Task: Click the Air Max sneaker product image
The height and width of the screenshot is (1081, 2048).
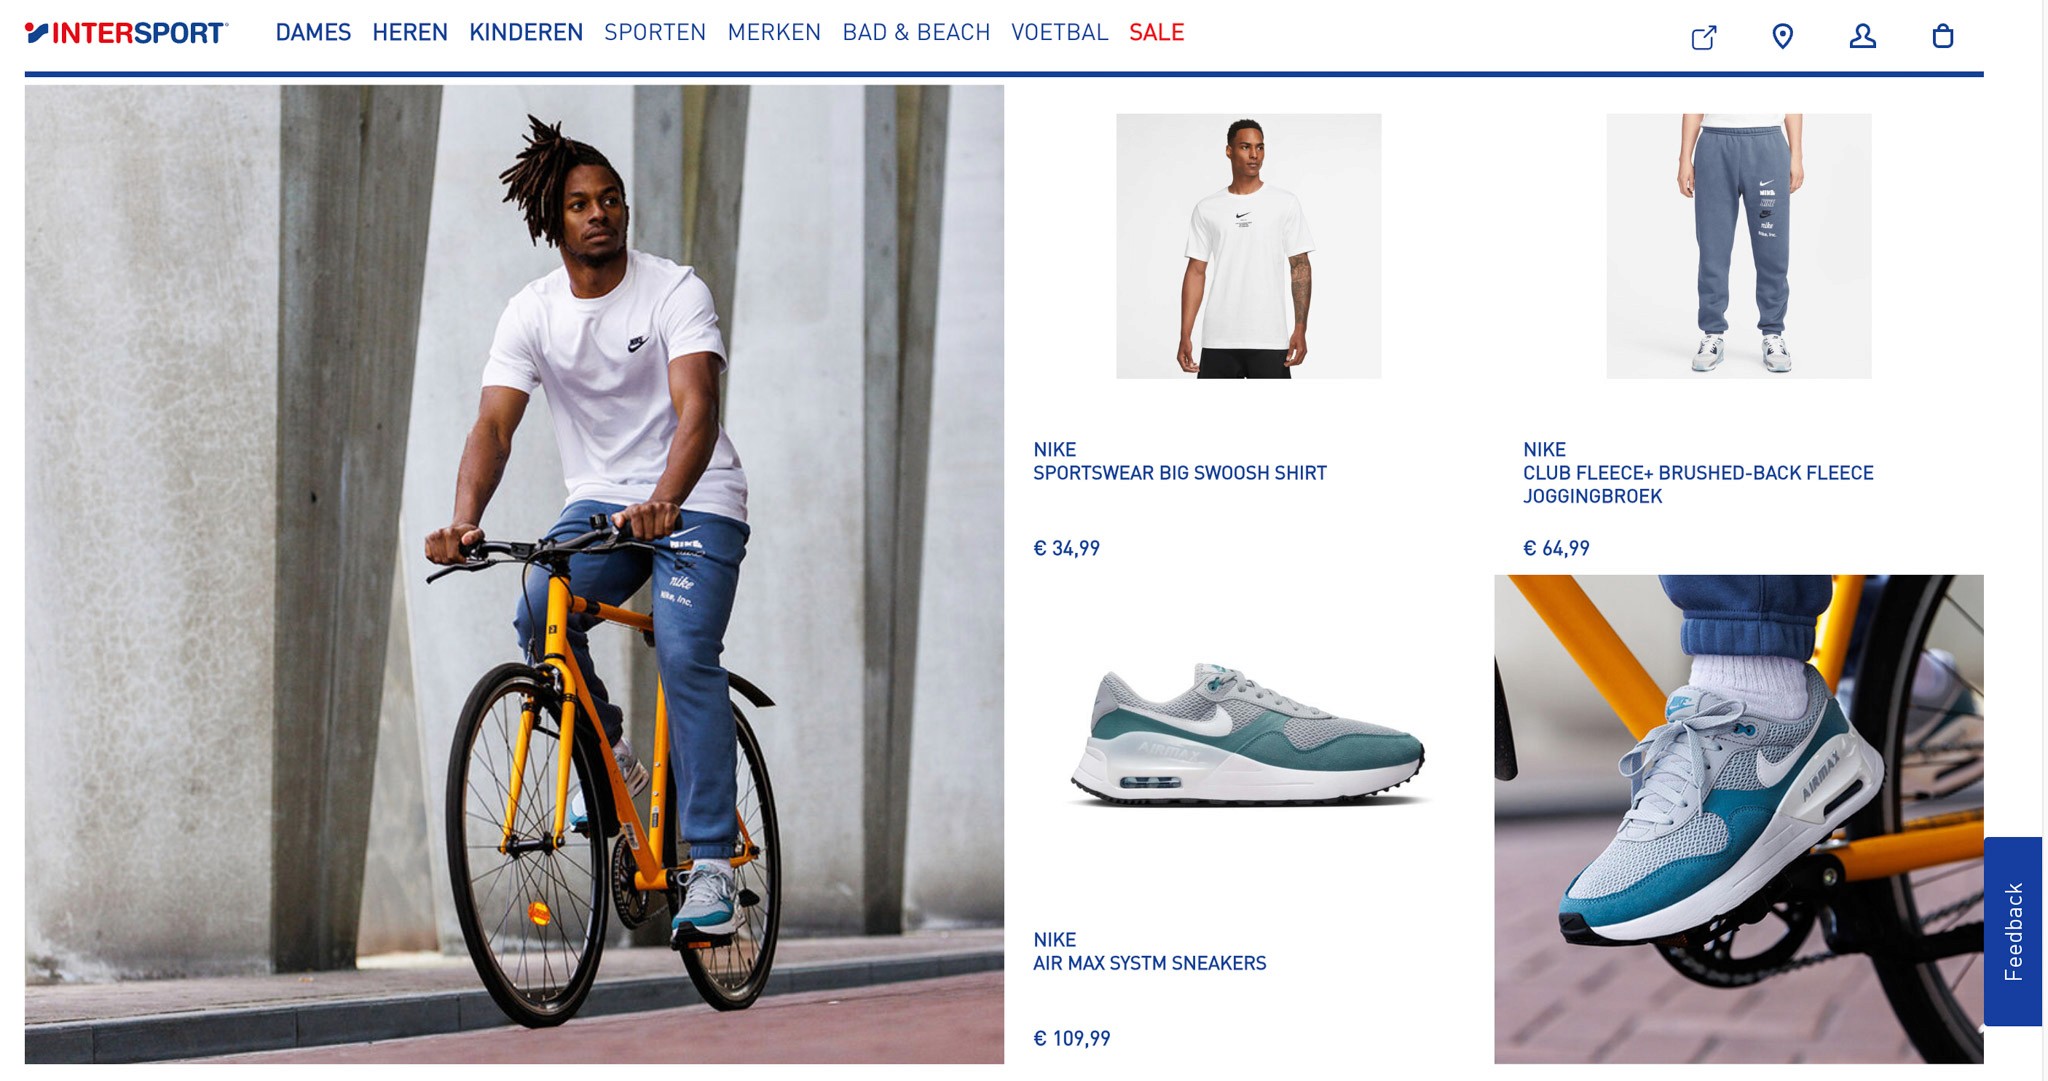Action: [1249, 735]
